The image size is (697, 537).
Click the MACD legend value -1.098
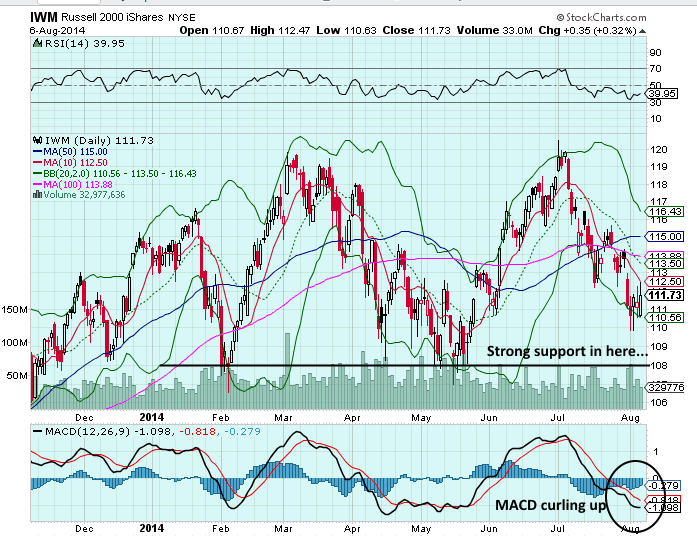click(153, 432)
